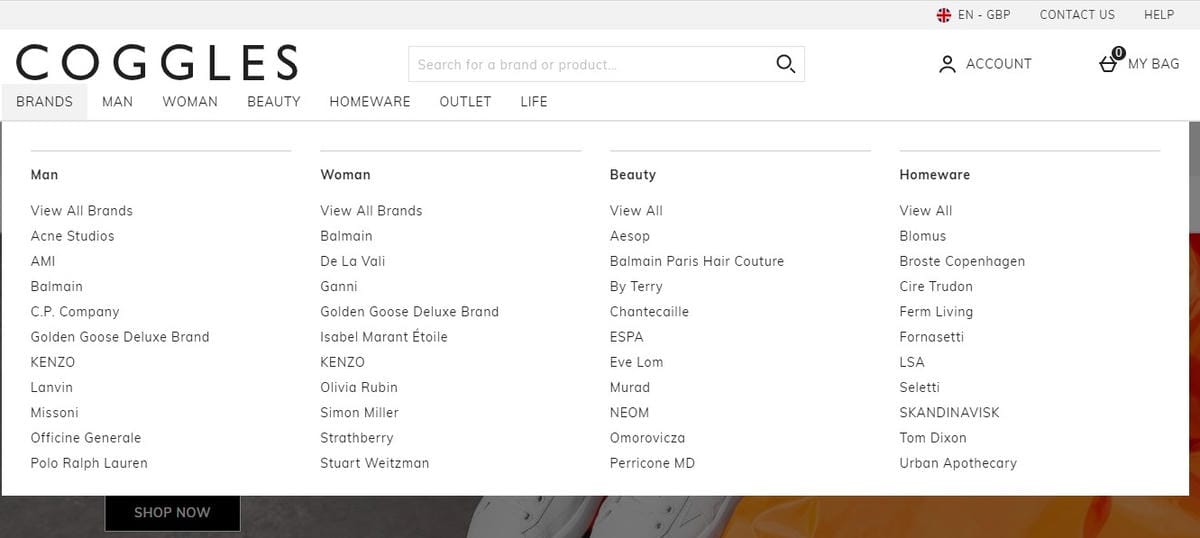The width and height of the screenshot is (1200, 538).
Task: Open the Woman navigation menu
Action: coord(190,101)
